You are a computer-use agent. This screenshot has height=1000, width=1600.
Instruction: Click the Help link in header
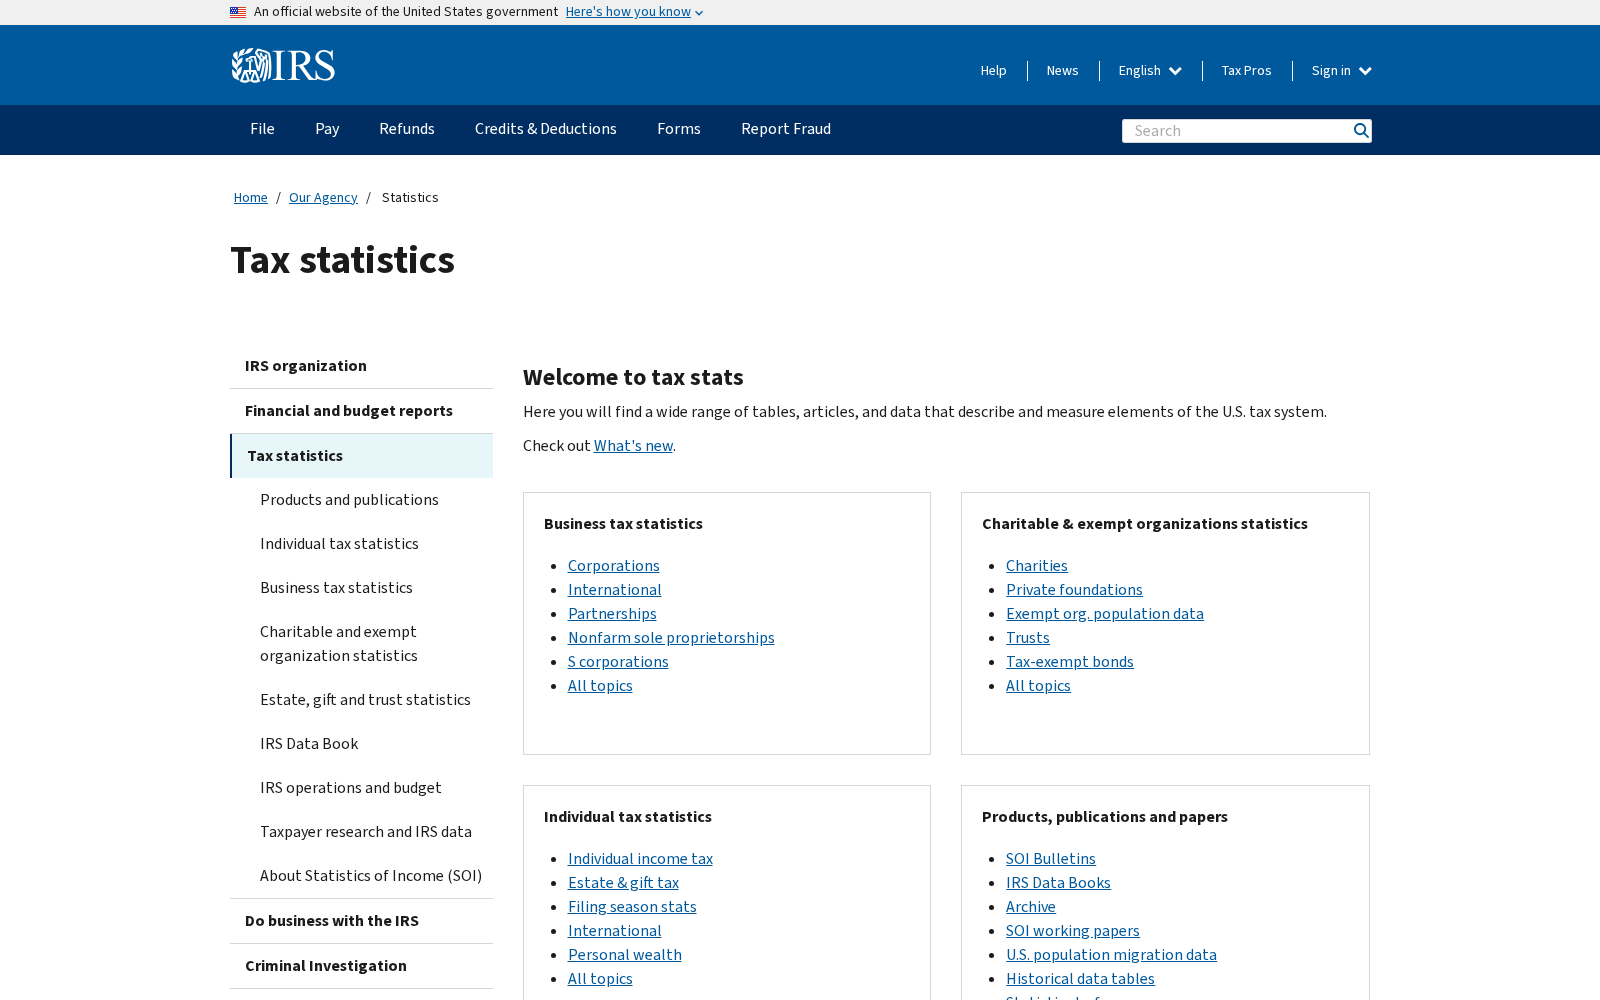[x=993, y=70]
